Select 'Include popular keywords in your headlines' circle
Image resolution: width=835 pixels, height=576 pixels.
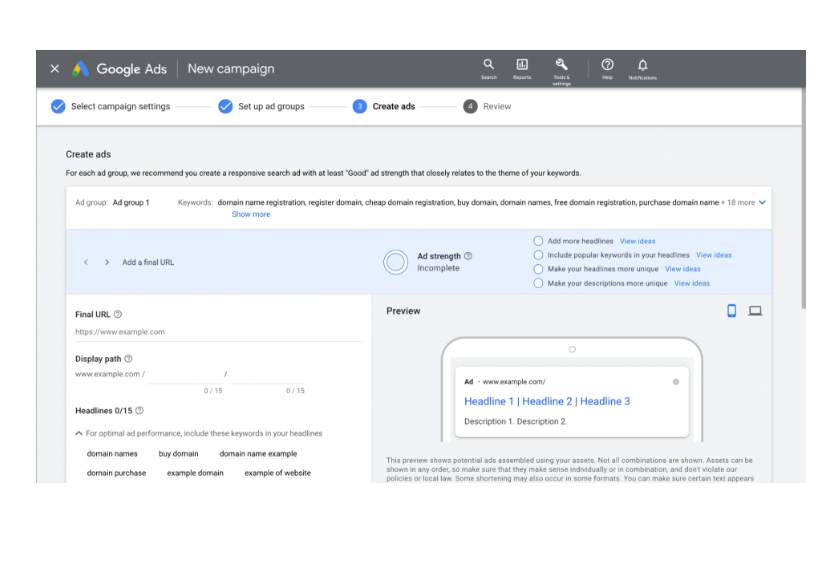pos(538,255)
